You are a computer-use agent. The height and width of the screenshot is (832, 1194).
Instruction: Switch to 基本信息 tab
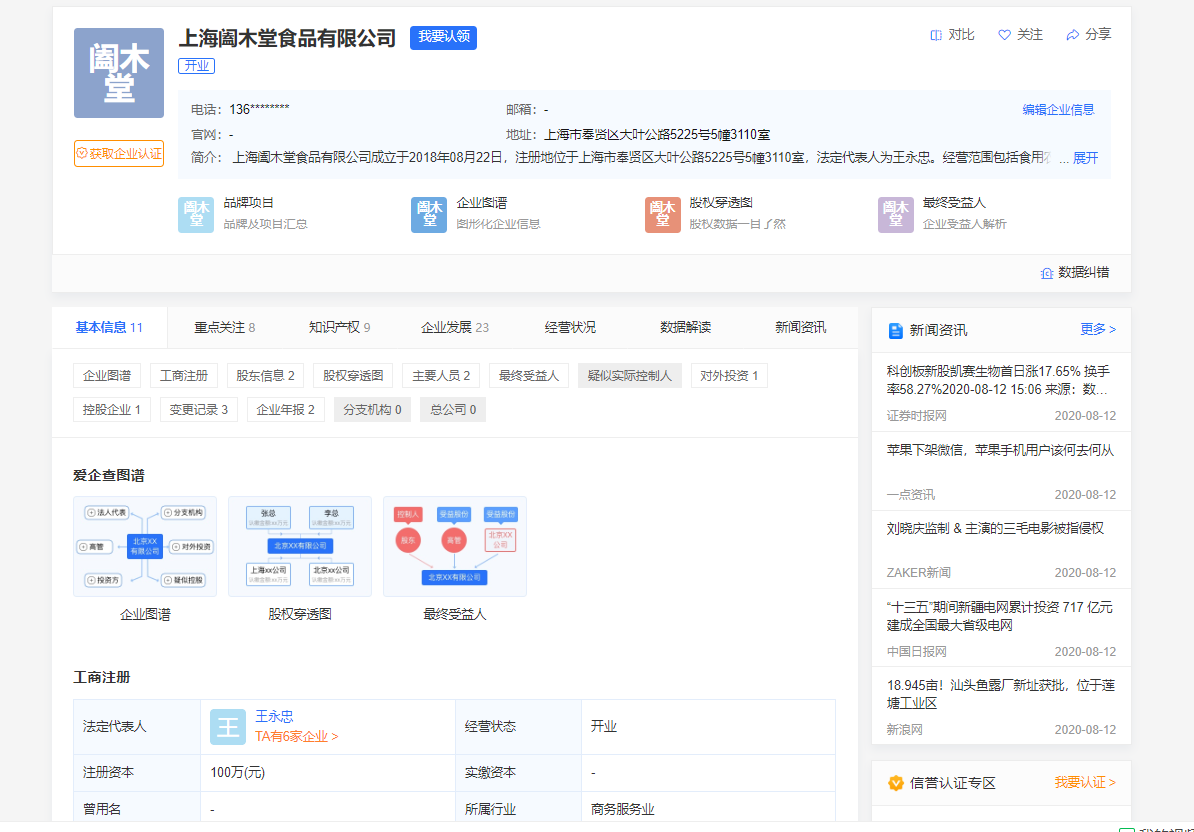(109, 328)
